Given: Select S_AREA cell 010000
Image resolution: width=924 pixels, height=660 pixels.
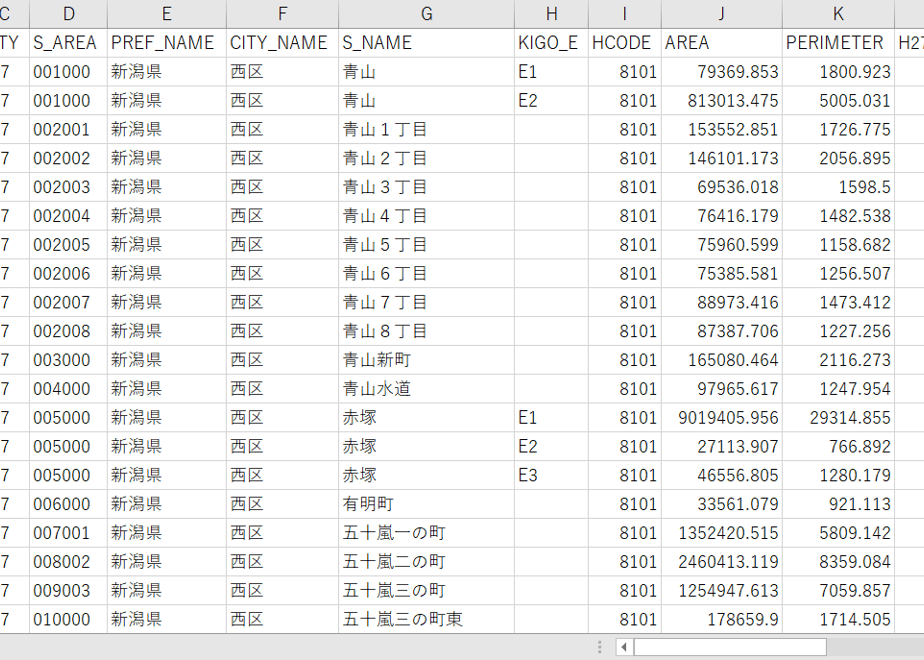Looking at the screenshot, I should click(68, 620).
